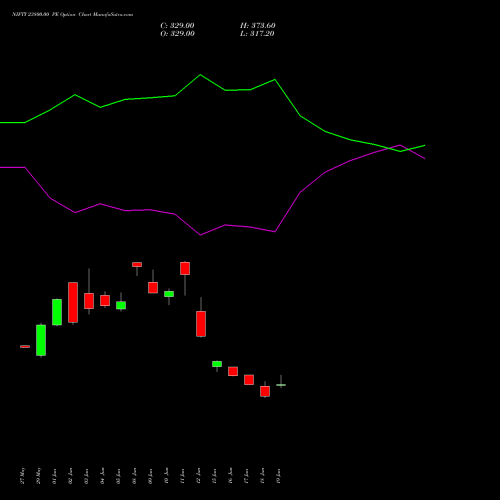The image size is (500, 500).
Task: Click the 27 May date label
Action: [23, 476]
